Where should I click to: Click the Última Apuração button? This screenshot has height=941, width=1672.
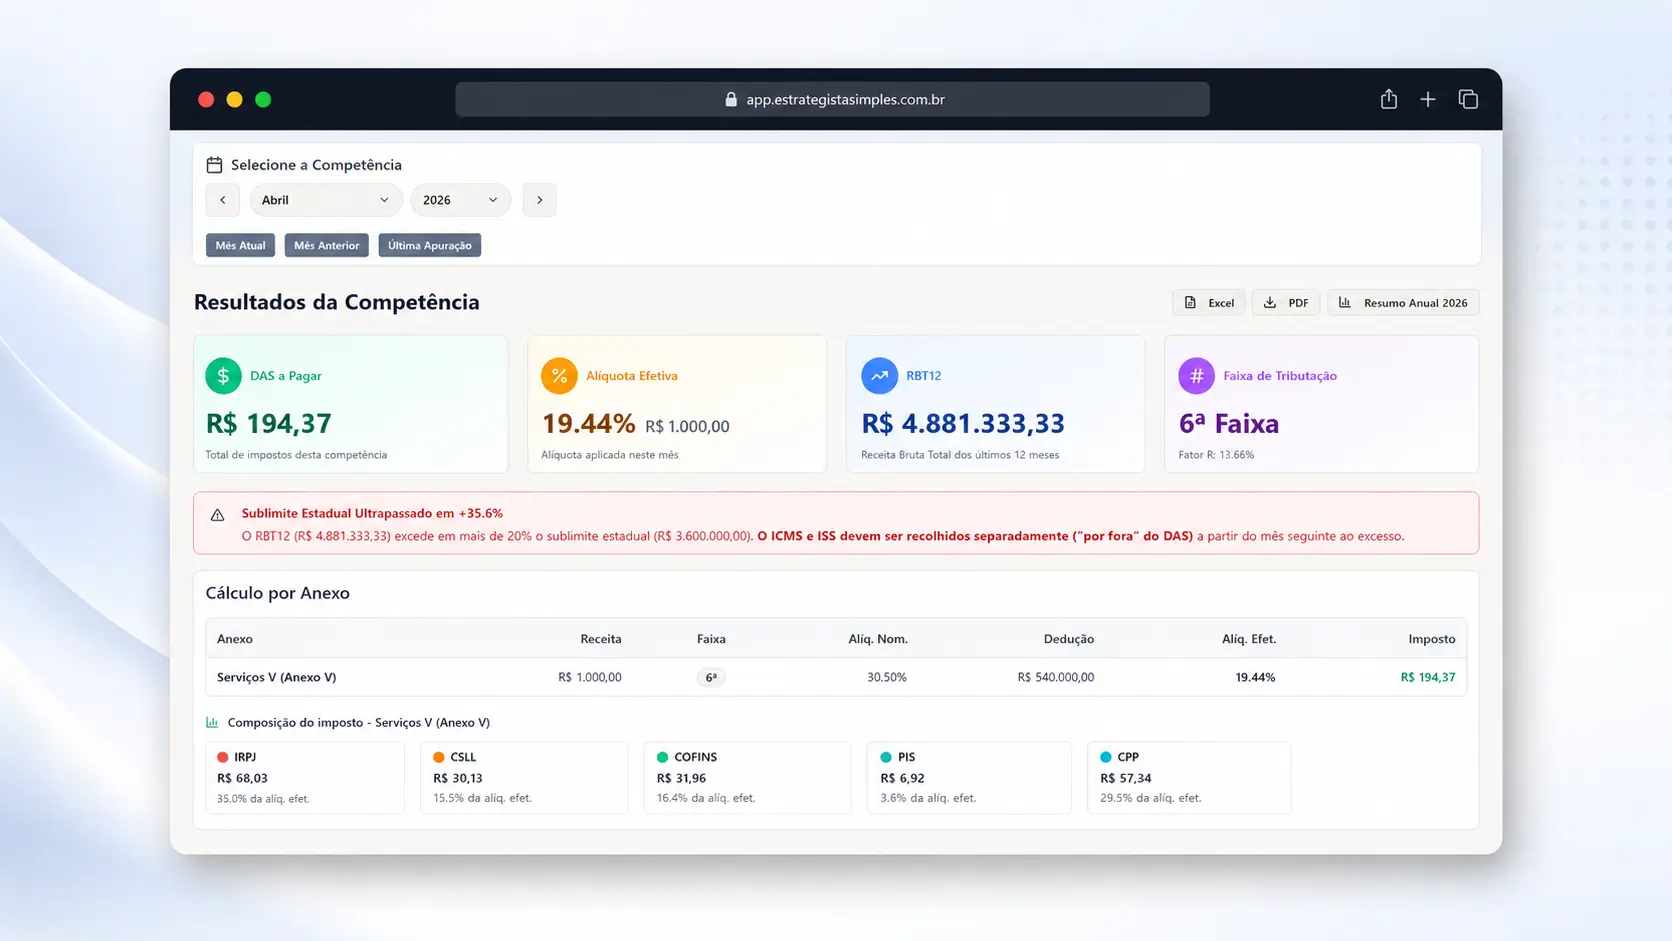pos(430,245)
